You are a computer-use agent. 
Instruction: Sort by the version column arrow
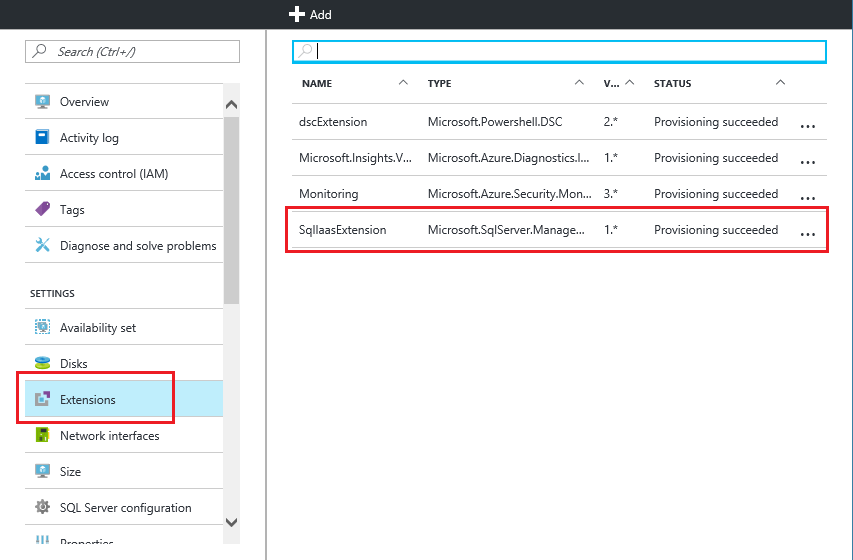click(630, 83)
